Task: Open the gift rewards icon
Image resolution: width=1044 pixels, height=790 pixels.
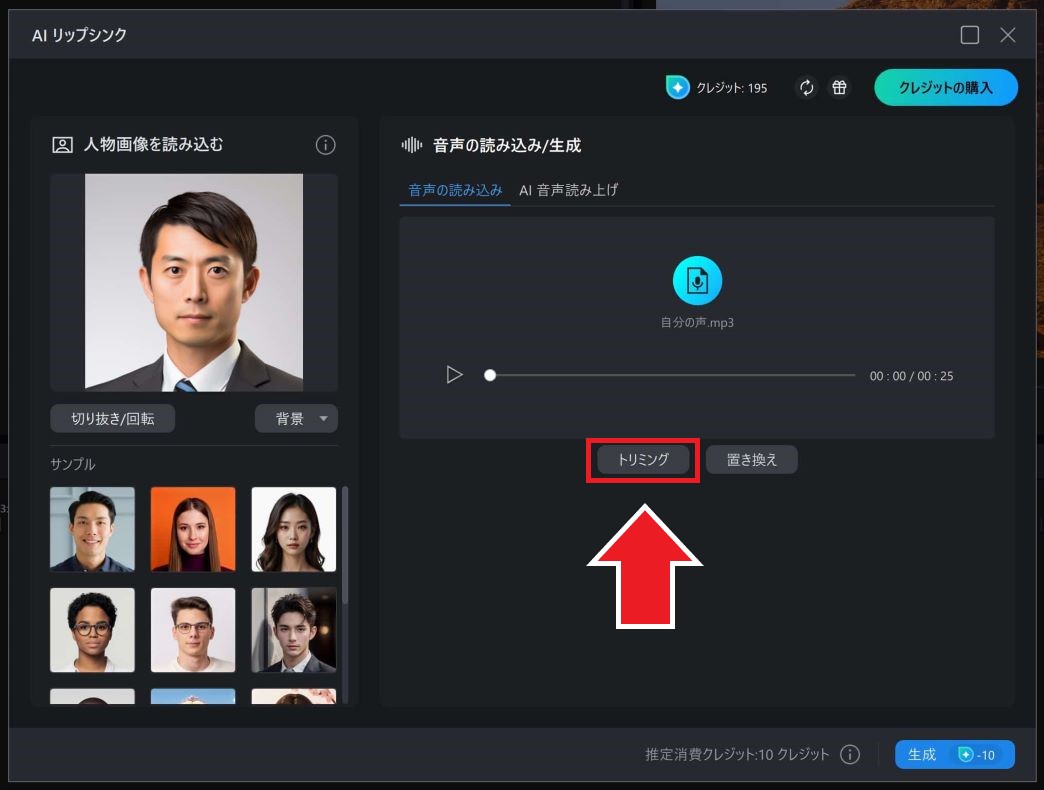Action: [x=839, y=87]
